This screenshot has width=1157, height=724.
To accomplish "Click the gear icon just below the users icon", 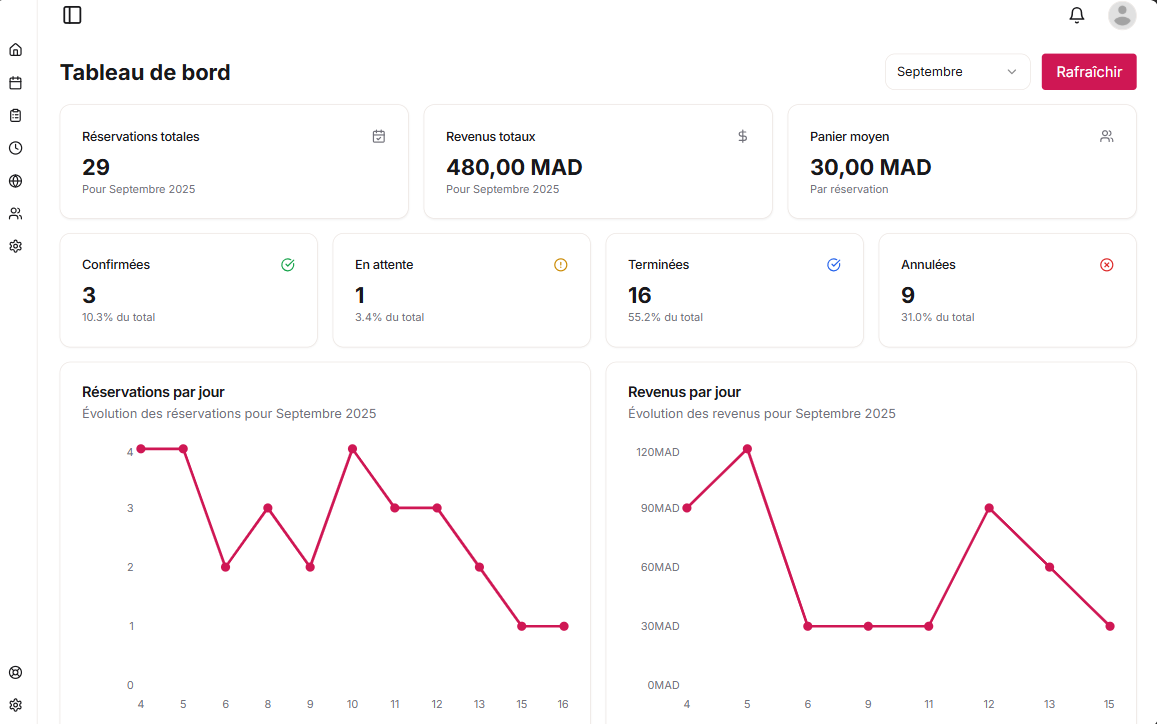I will tap(15, 246).
